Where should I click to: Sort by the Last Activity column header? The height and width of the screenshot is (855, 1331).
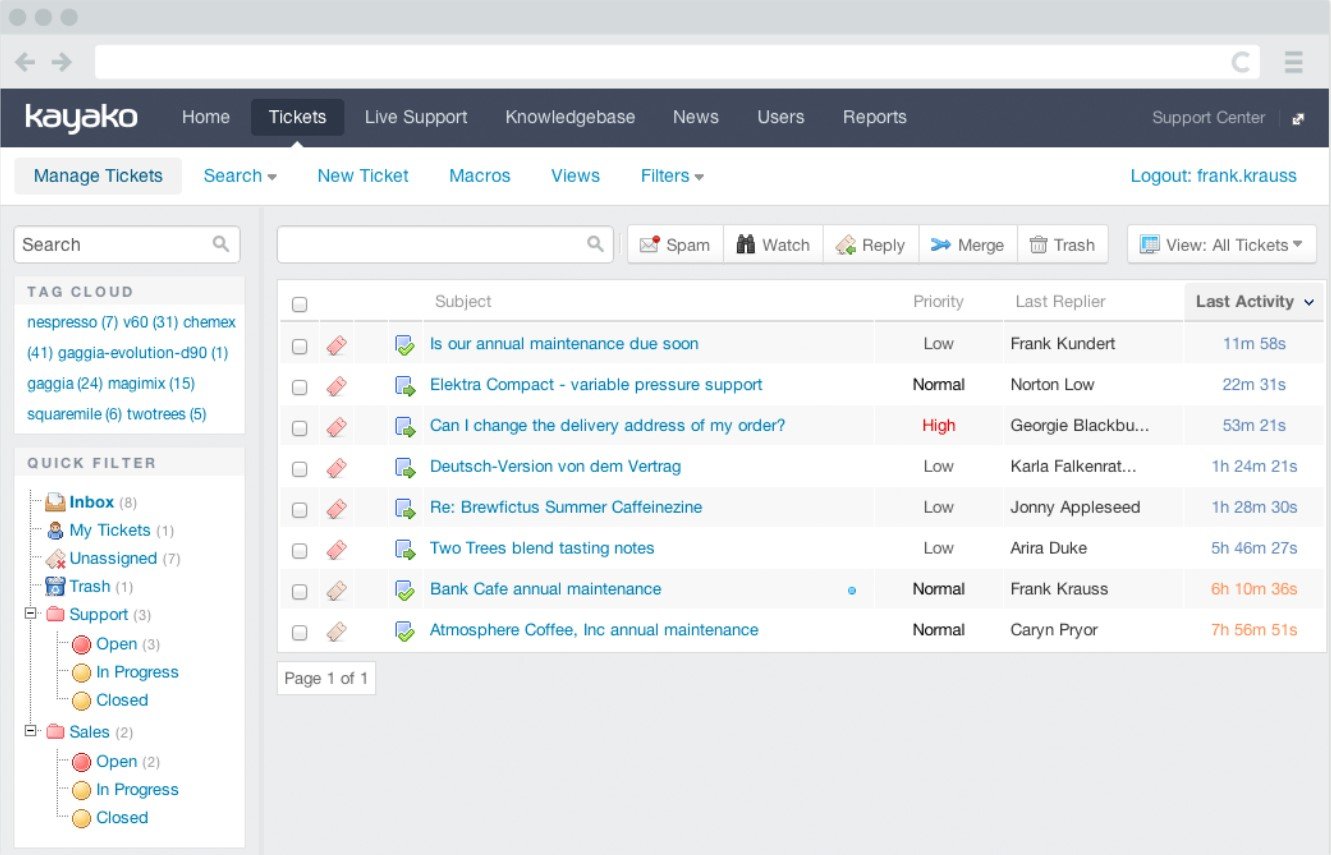1254,301
